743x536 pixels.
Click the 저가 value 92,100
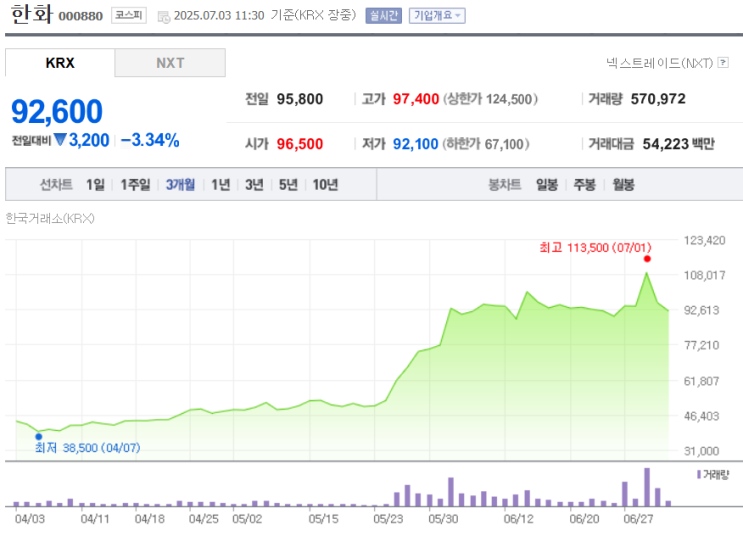pos(415,144)
